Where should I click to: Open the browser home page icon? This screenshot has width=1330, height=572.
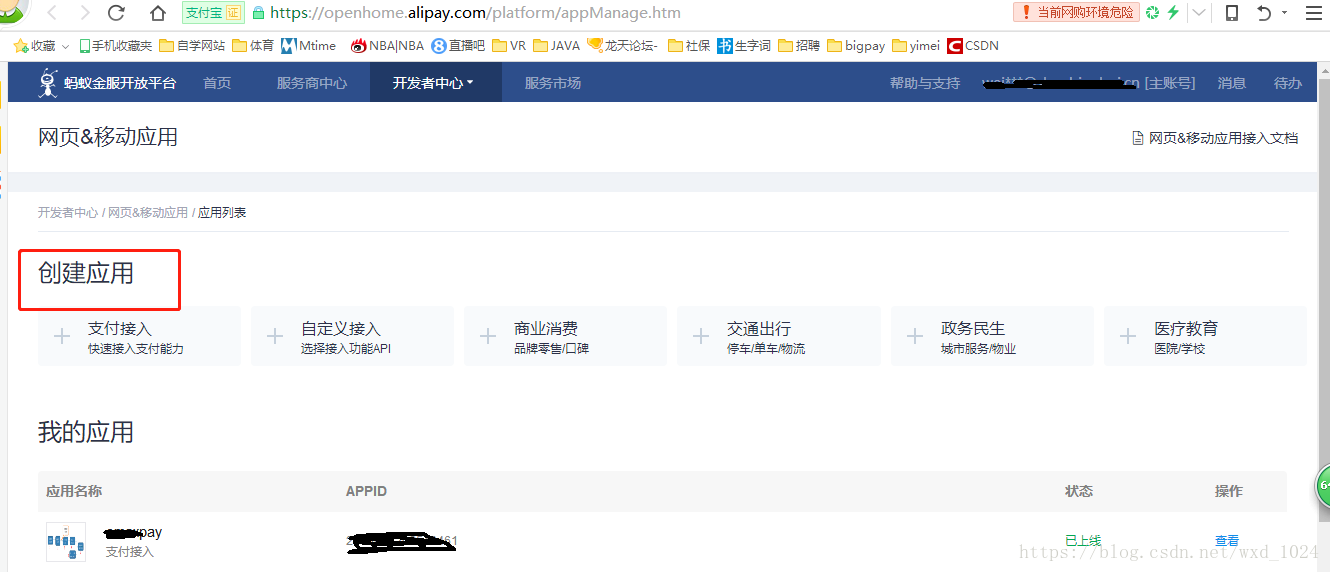coord(157,13)
